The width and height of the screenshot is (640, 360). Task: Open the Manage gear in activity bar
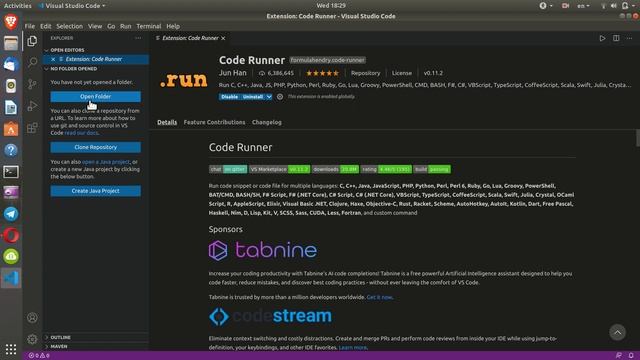point(32,339)
